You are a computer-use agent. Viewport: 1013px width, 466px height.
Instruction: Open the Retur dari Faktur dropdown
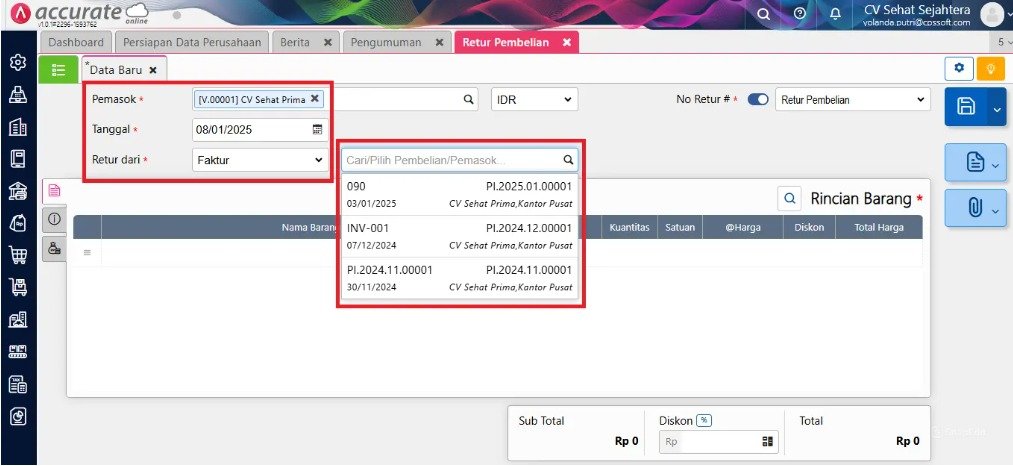pos(260,160)
